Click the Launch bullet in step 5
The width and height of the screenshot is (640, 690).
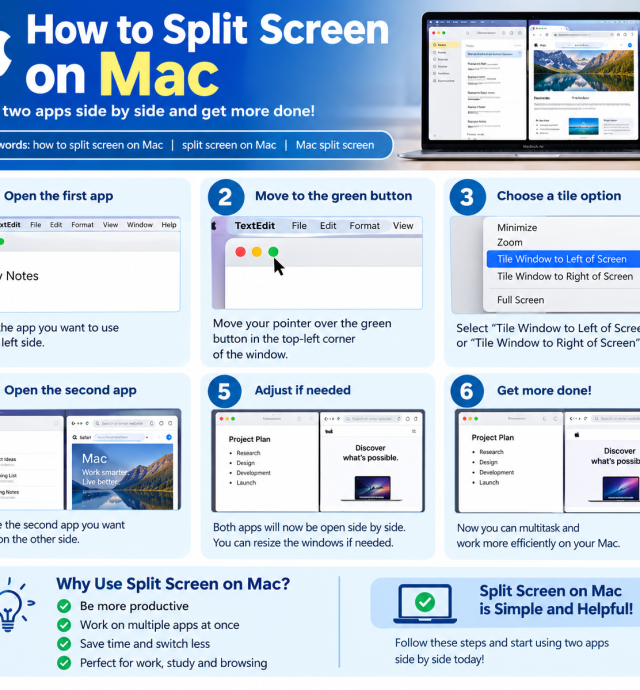pyautogui.click(x=246, y=483)
